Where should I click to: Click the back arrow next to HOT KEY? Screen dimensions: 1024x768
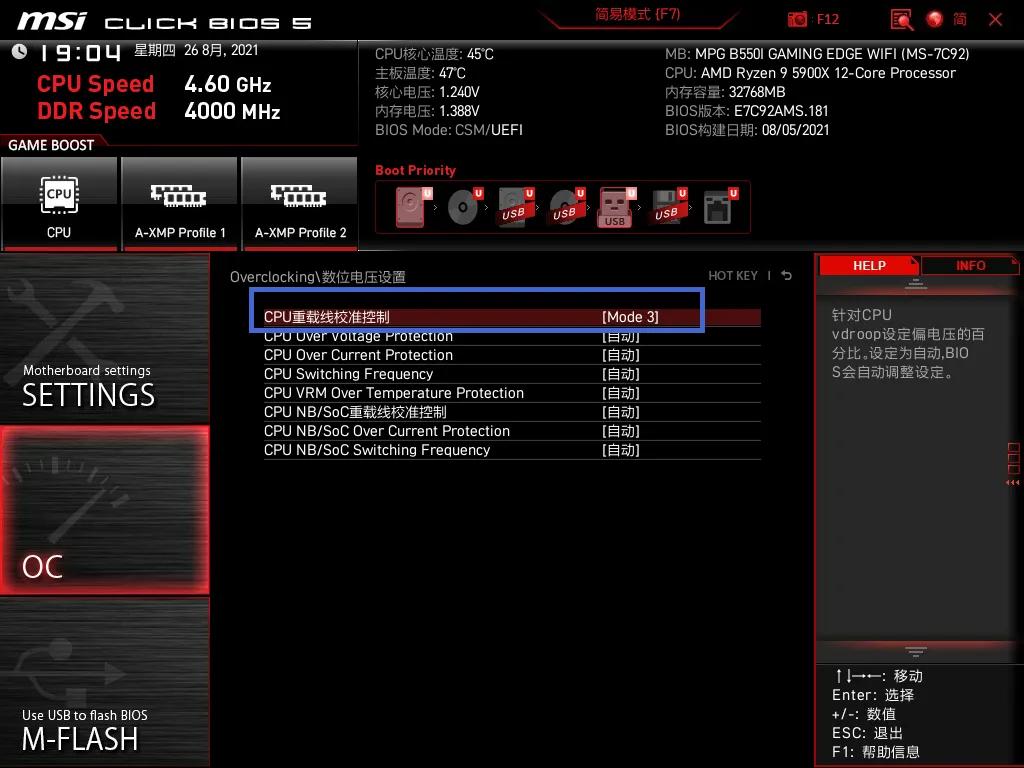tap(786, 276)
